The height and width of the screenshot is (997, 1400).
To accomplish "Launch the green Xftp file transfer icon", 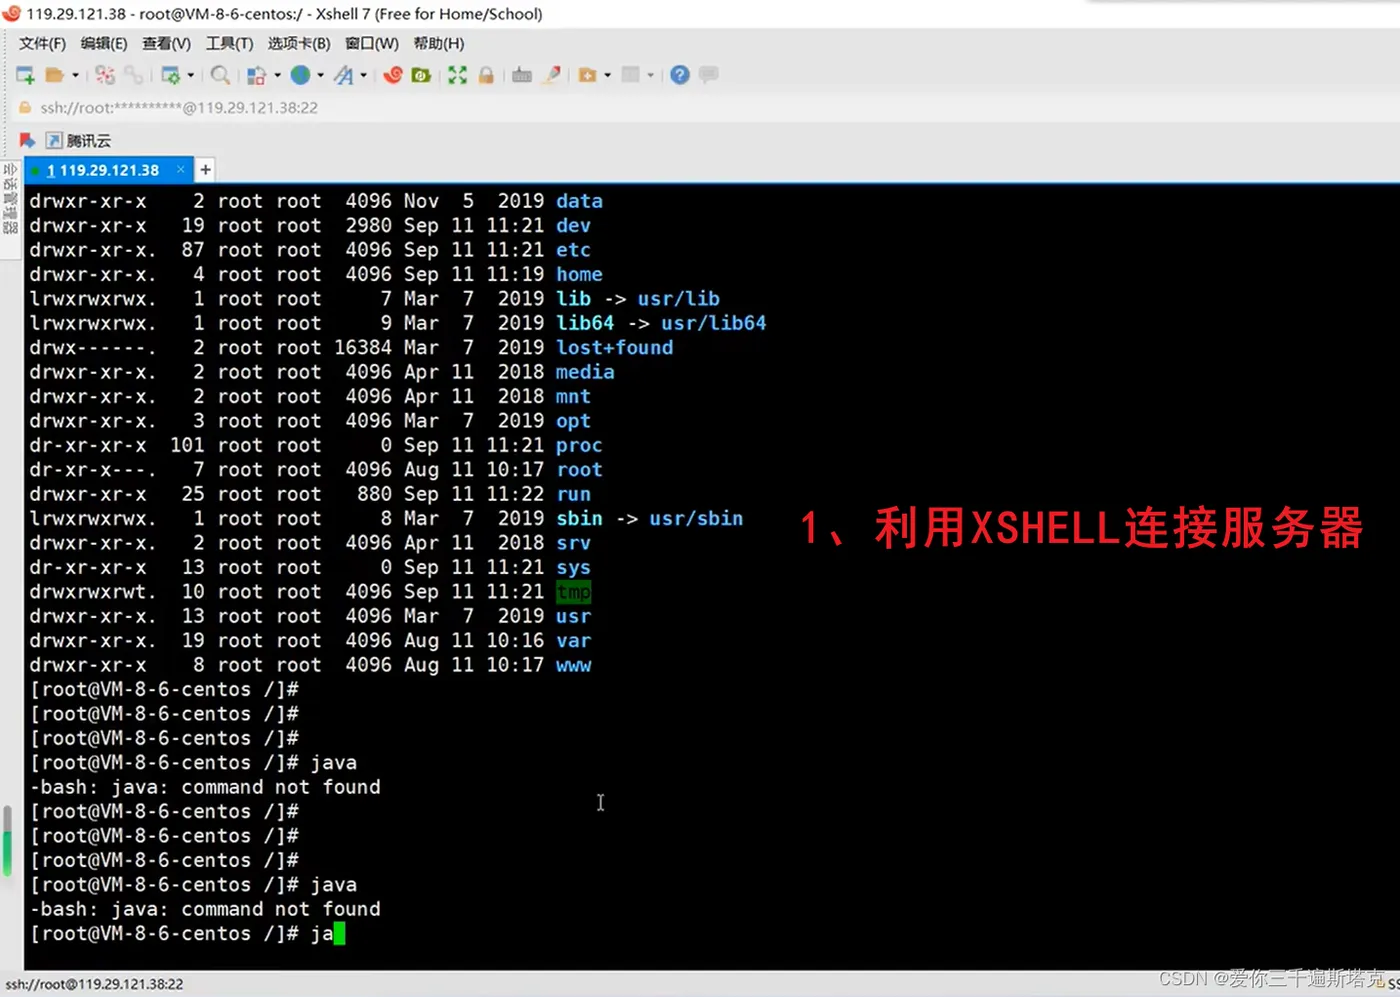I will coord(421,75).
